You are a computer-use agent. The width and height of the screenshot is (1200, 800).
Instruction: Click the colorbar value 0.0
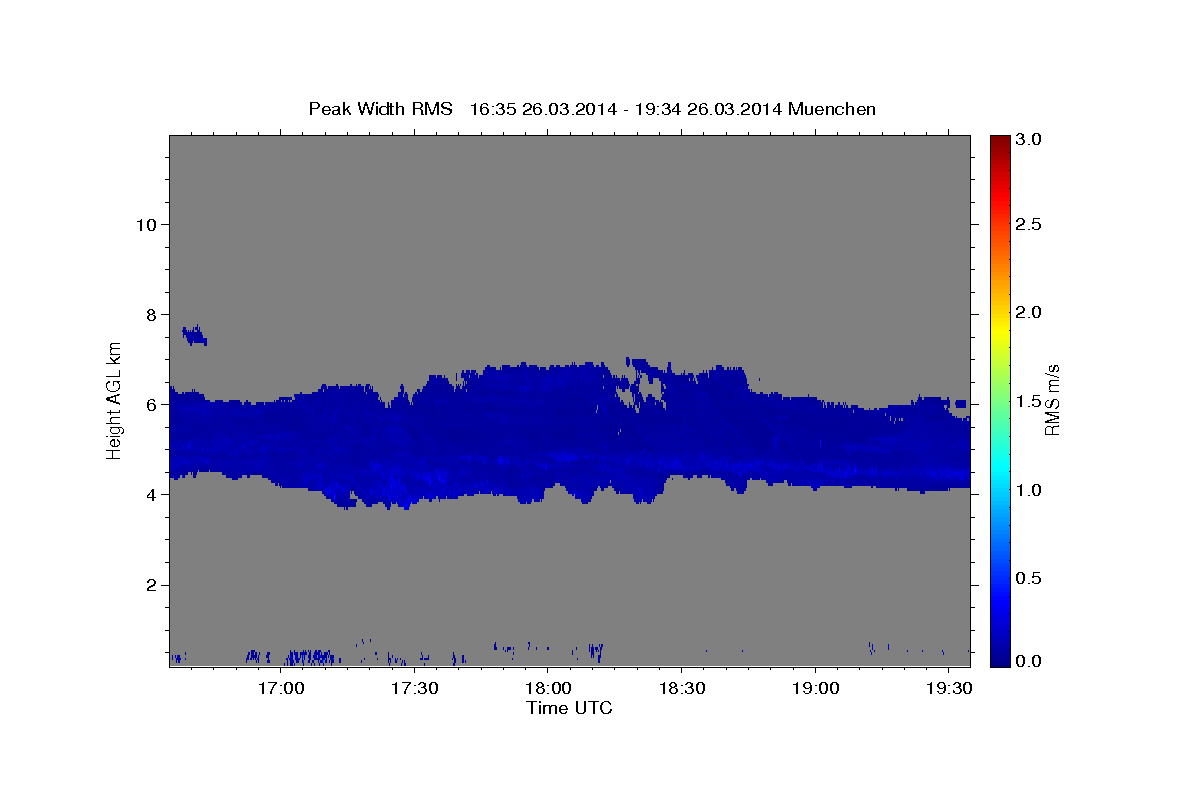tap(1029, 661)
